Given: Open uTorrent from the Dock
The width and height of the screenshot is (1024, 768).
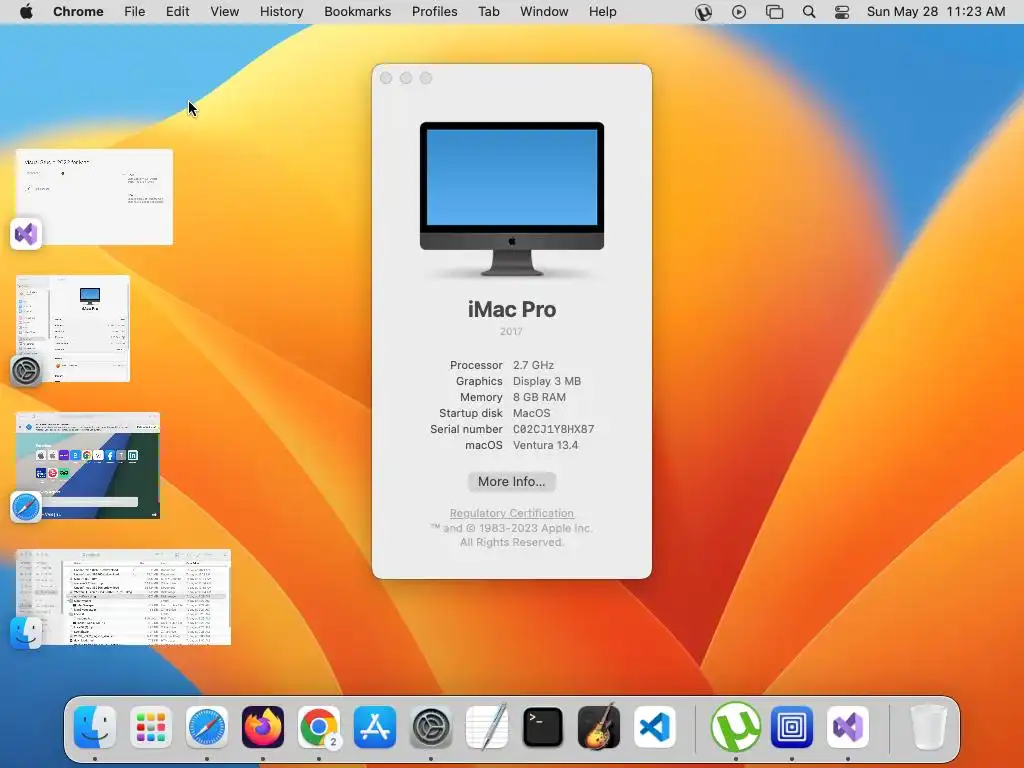Looking at the screenshot, I should pyautogui.click(x=736, y=727).
